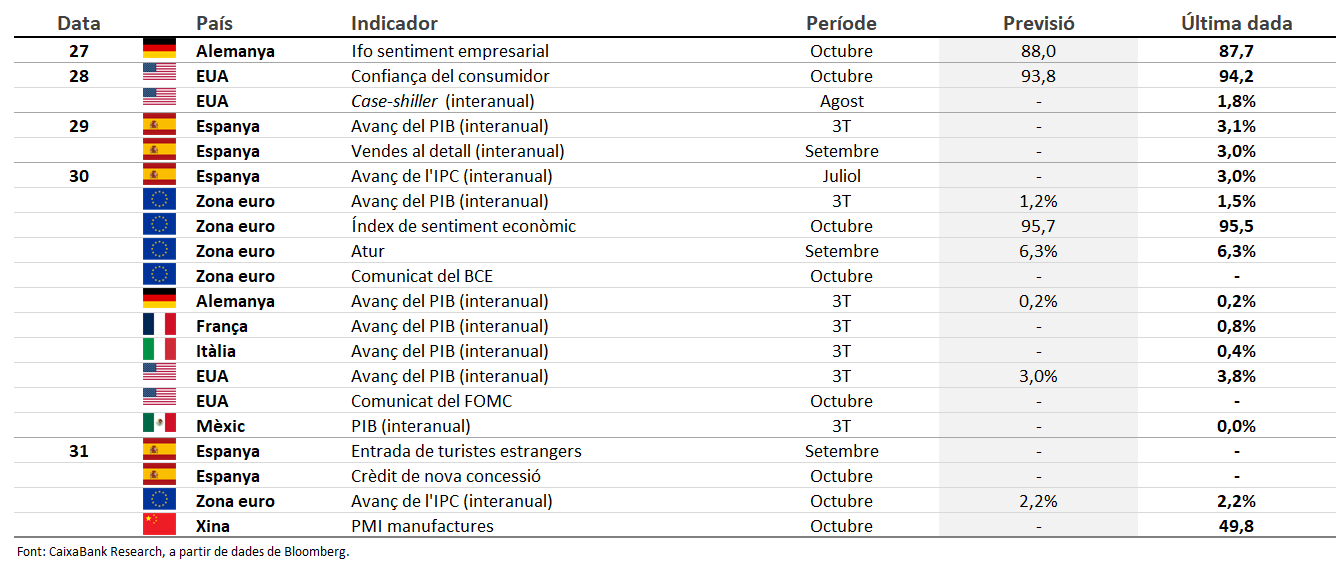Click the US flag in Comunicat del FOMC row
This screenshot has height=575, width=1342.
(160, 401)
